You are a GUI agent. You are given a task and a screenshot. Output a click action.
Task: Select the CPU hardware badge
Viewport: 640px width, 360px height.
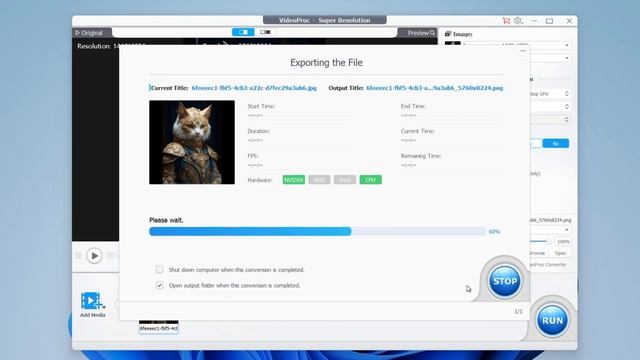coord(371,180)
